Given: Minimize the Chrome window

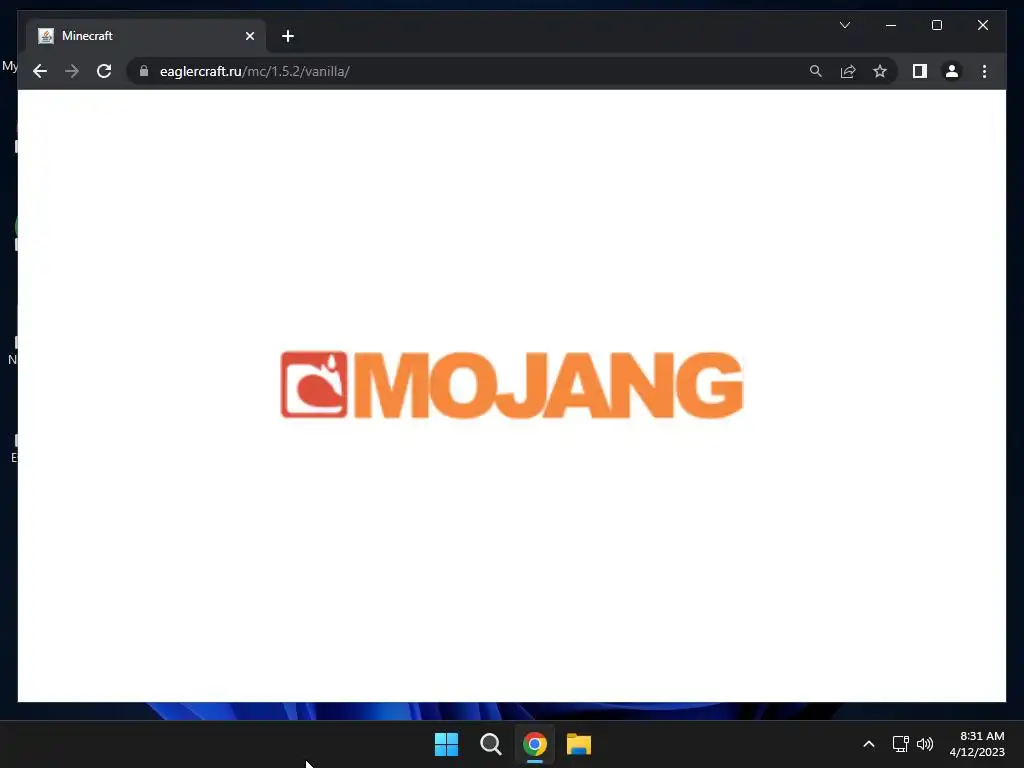Looking at the screenshot, I should click(891, 25).
